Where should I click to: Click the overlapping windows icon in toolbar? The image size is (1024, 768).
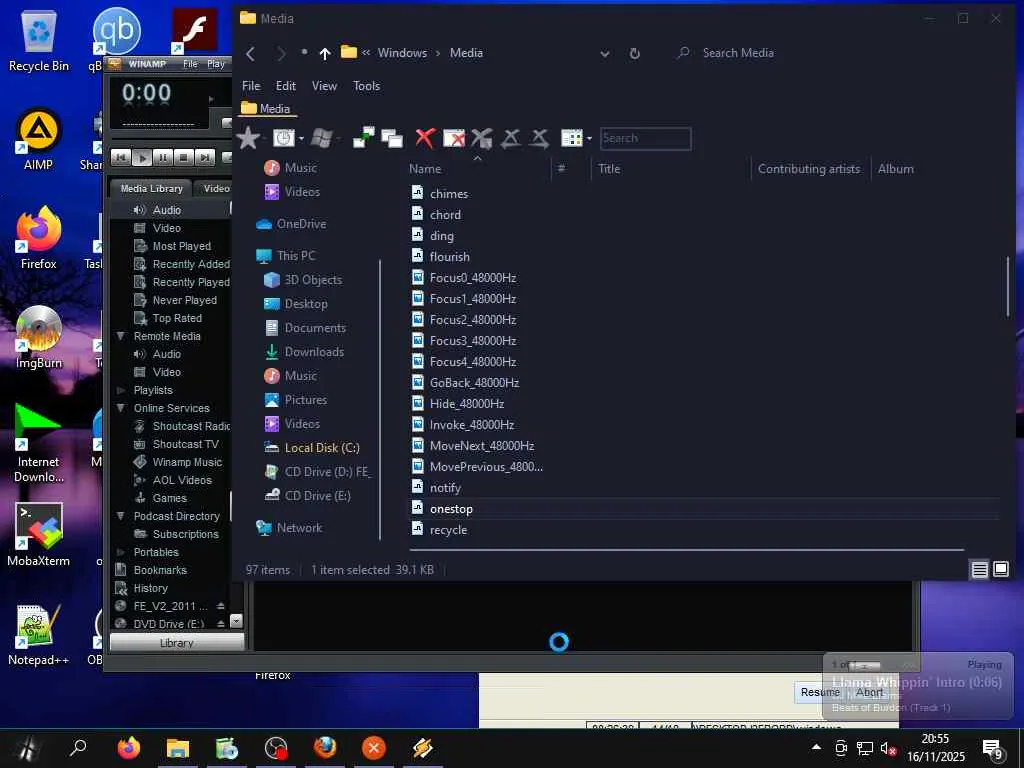coord(392,138)
